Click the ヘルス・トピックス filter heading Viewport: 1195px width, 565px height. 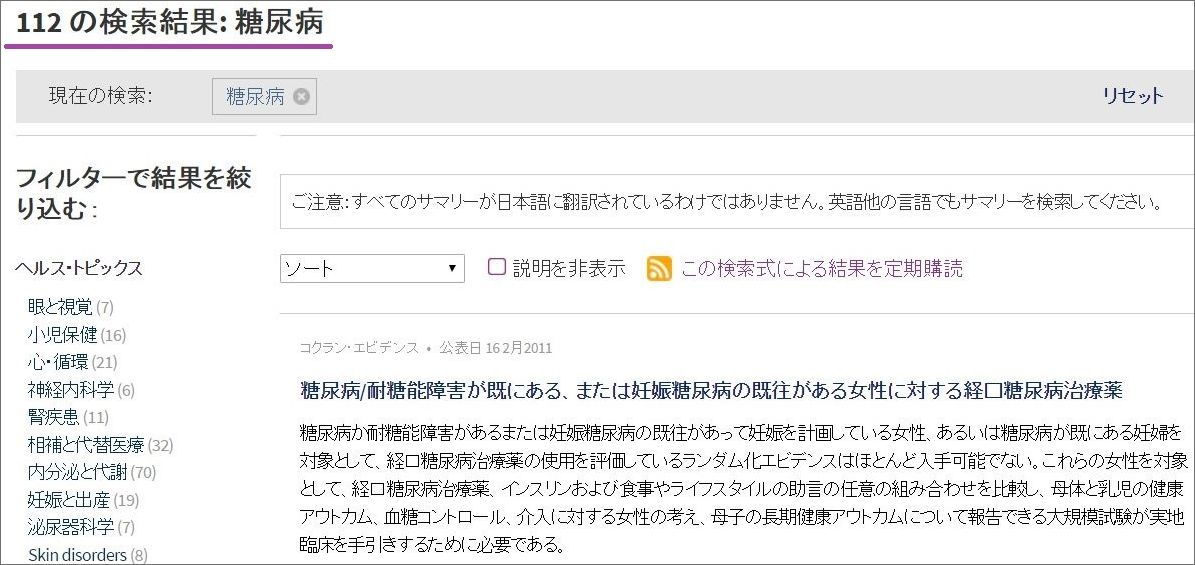pos(79,268)
